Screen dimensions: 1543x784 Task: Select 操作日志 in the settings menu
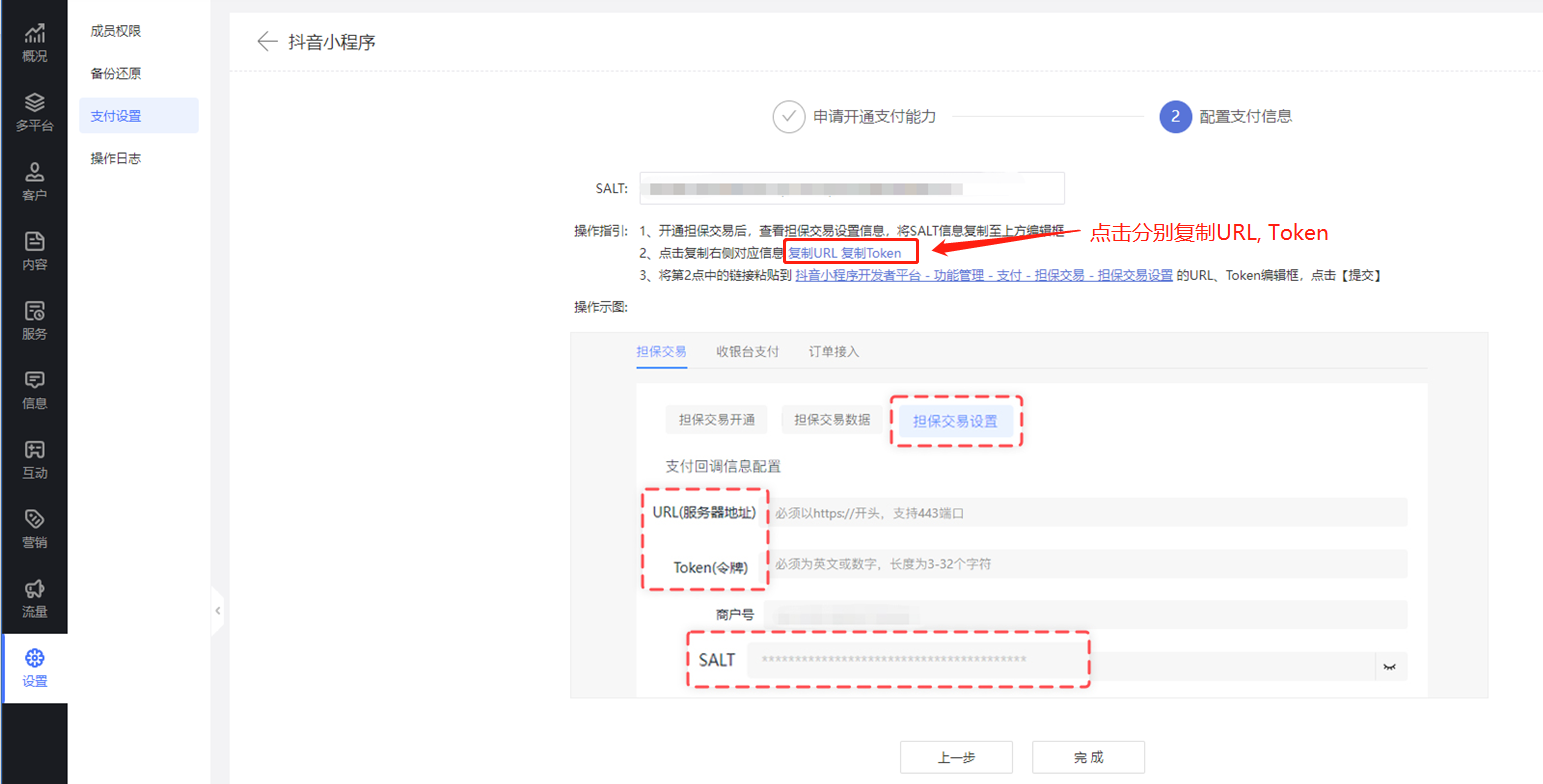click(x=116, y=158)
